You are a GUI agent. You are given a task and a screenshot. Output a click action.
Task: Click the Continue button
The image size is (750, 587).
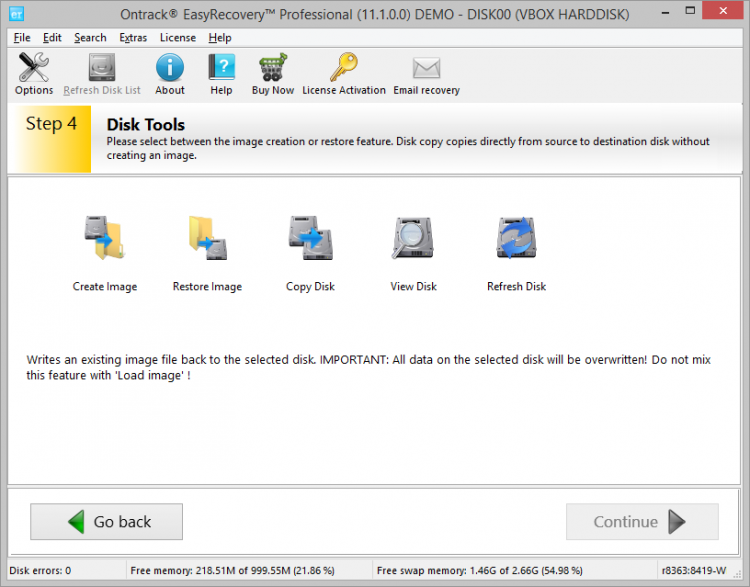[642, 521]
